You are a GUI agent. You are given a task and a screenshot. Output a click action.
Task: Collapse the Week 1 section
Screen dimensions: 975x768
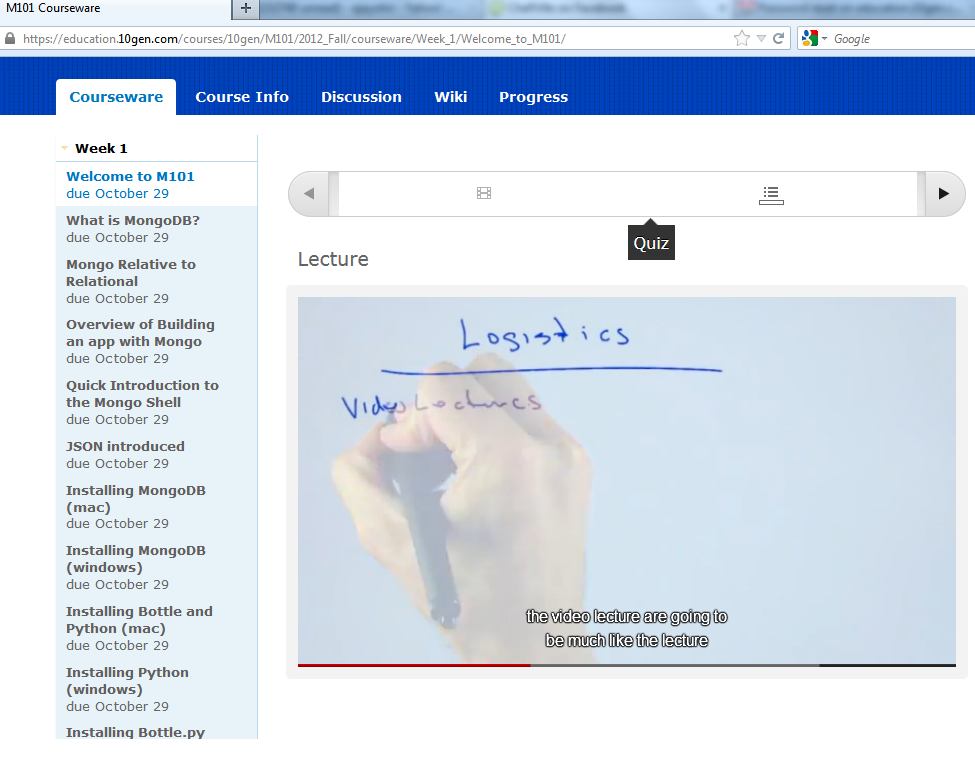(x=65, y=148)
